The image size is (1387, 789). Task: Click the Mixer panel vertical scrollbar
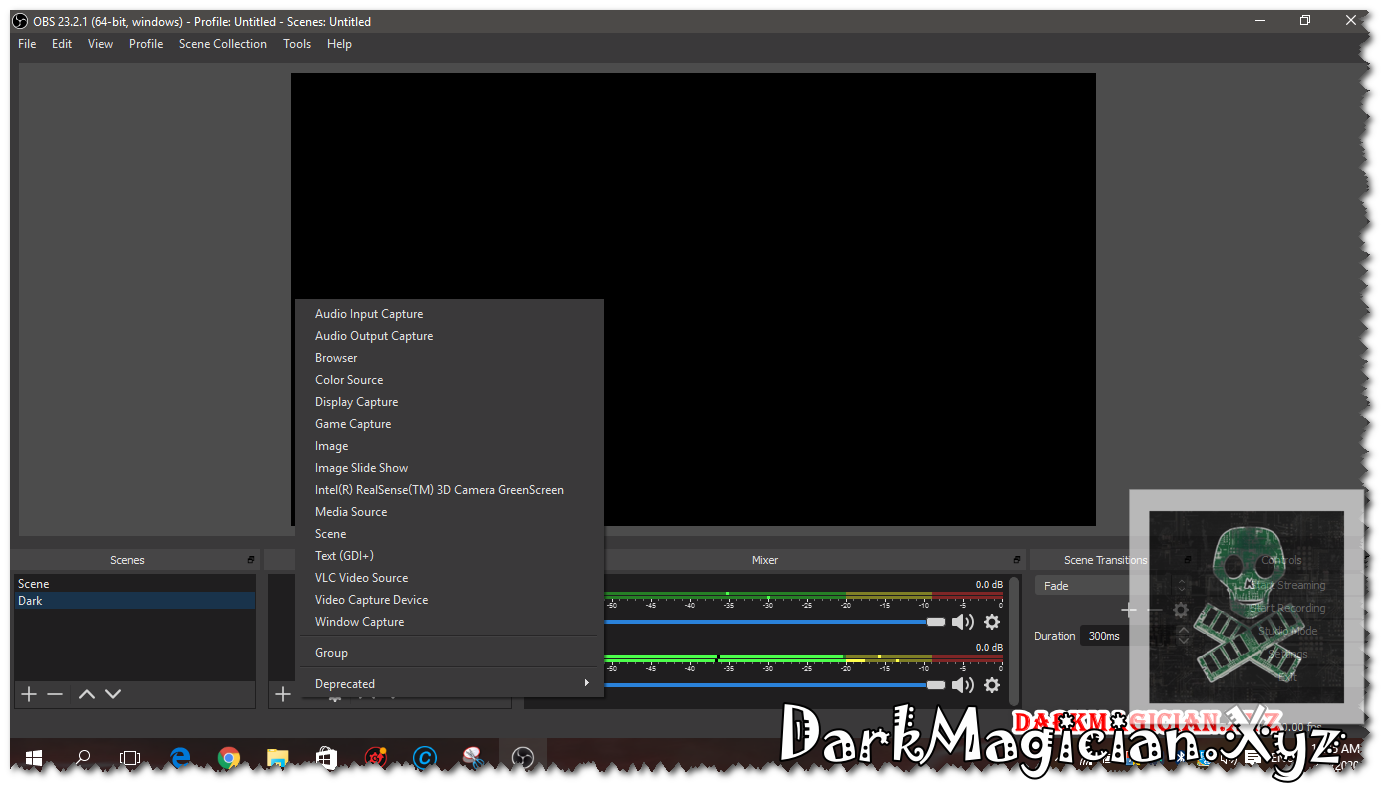pyautogui.click(x=1015, y=640)
